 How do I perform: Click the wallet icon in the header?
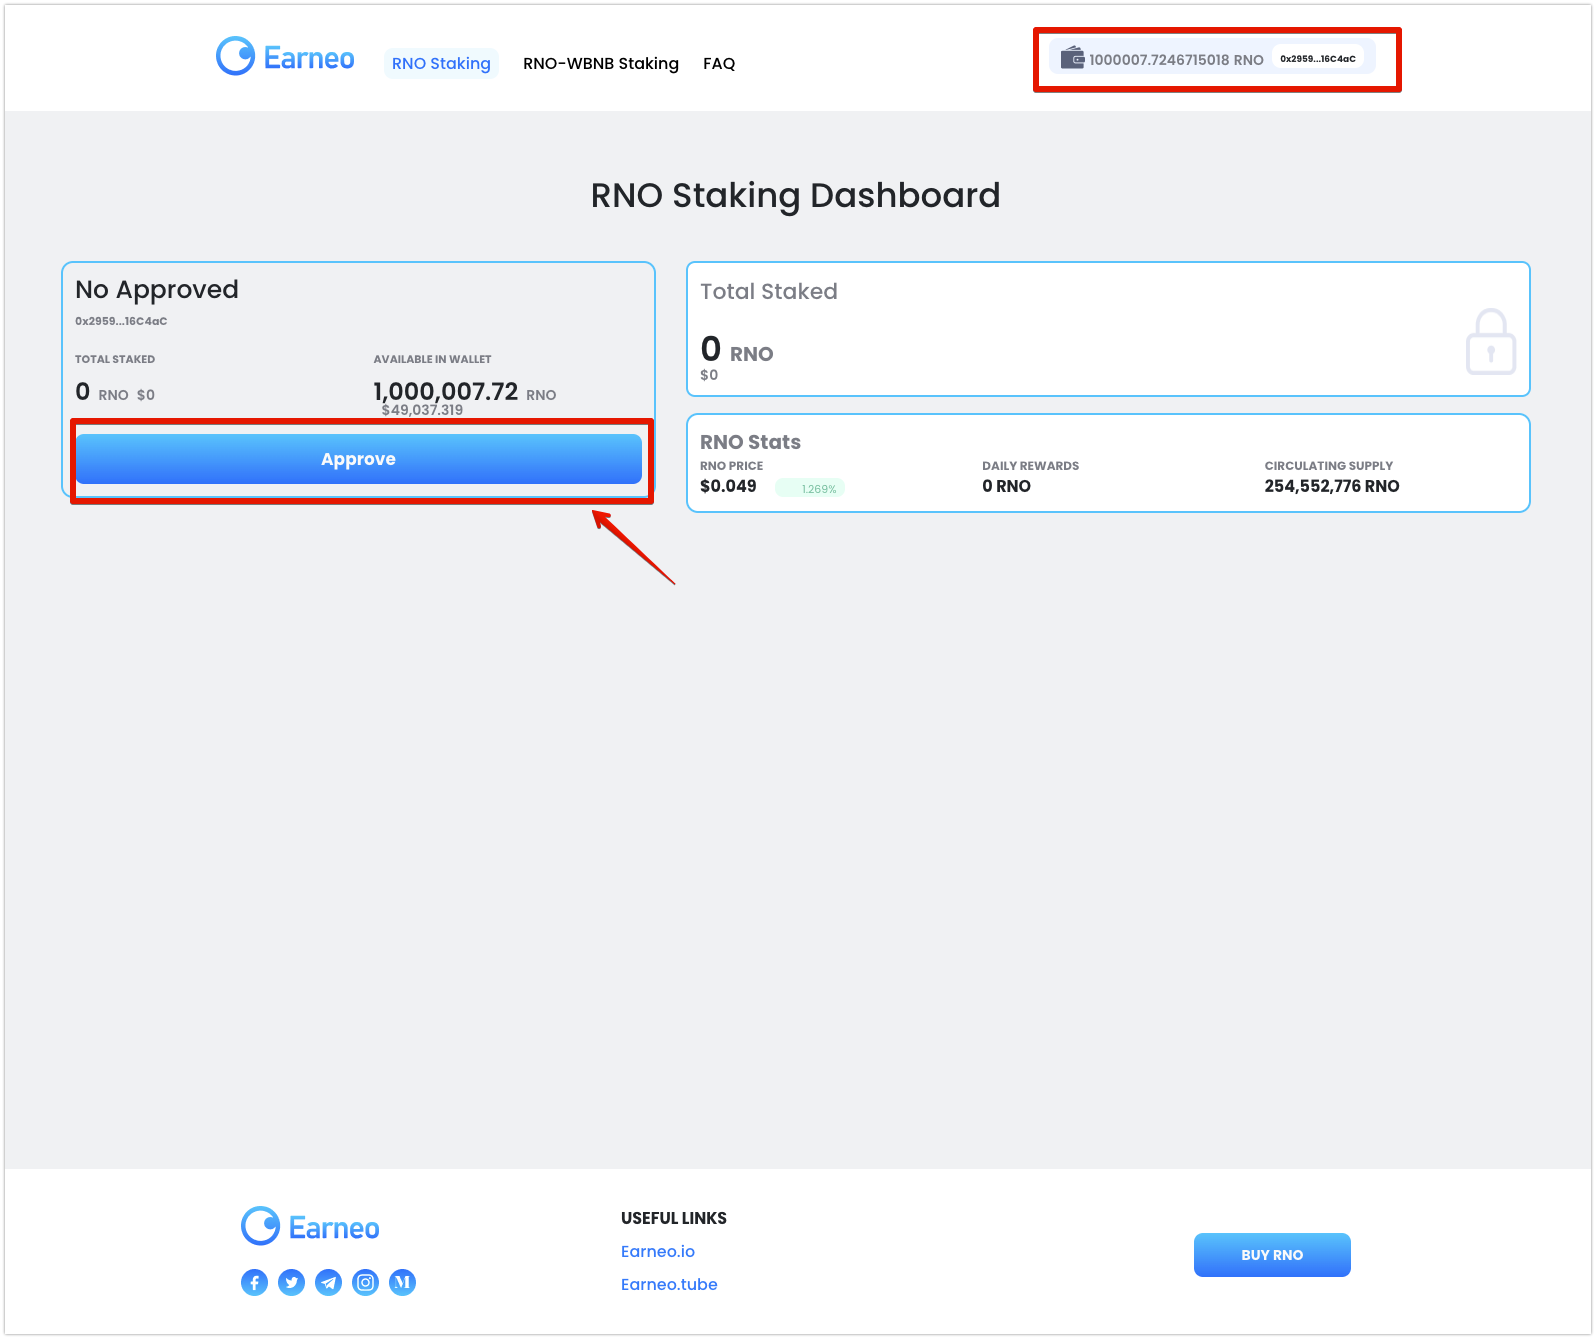point(1072,58)
